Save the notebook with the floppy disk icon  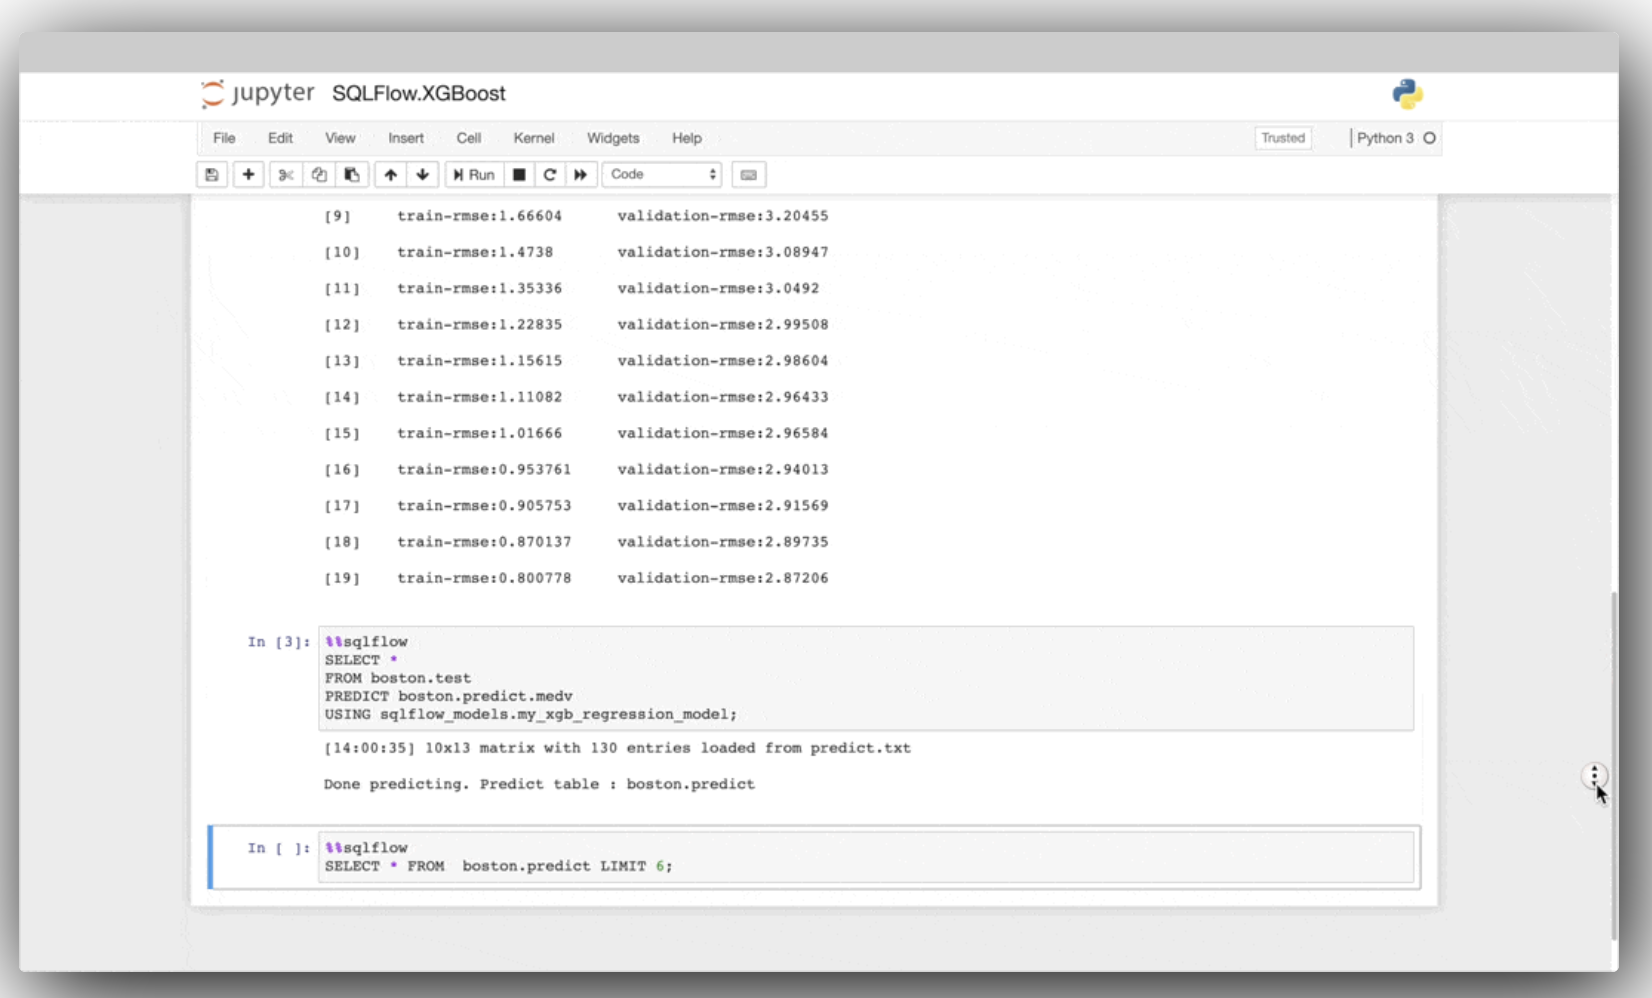(x=212, y=175)
